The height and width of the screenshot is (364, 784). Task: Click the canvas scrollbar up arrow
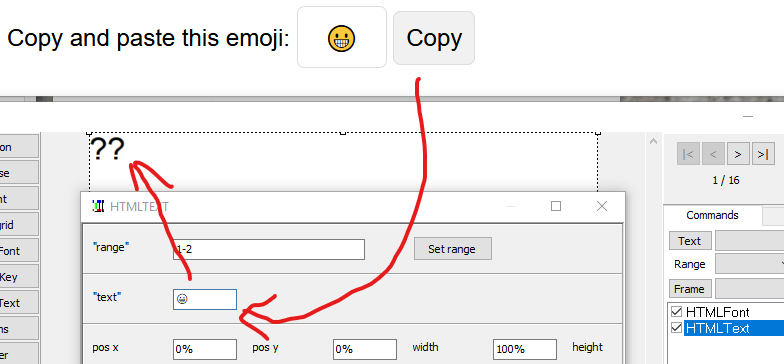[x=653, y=142]
